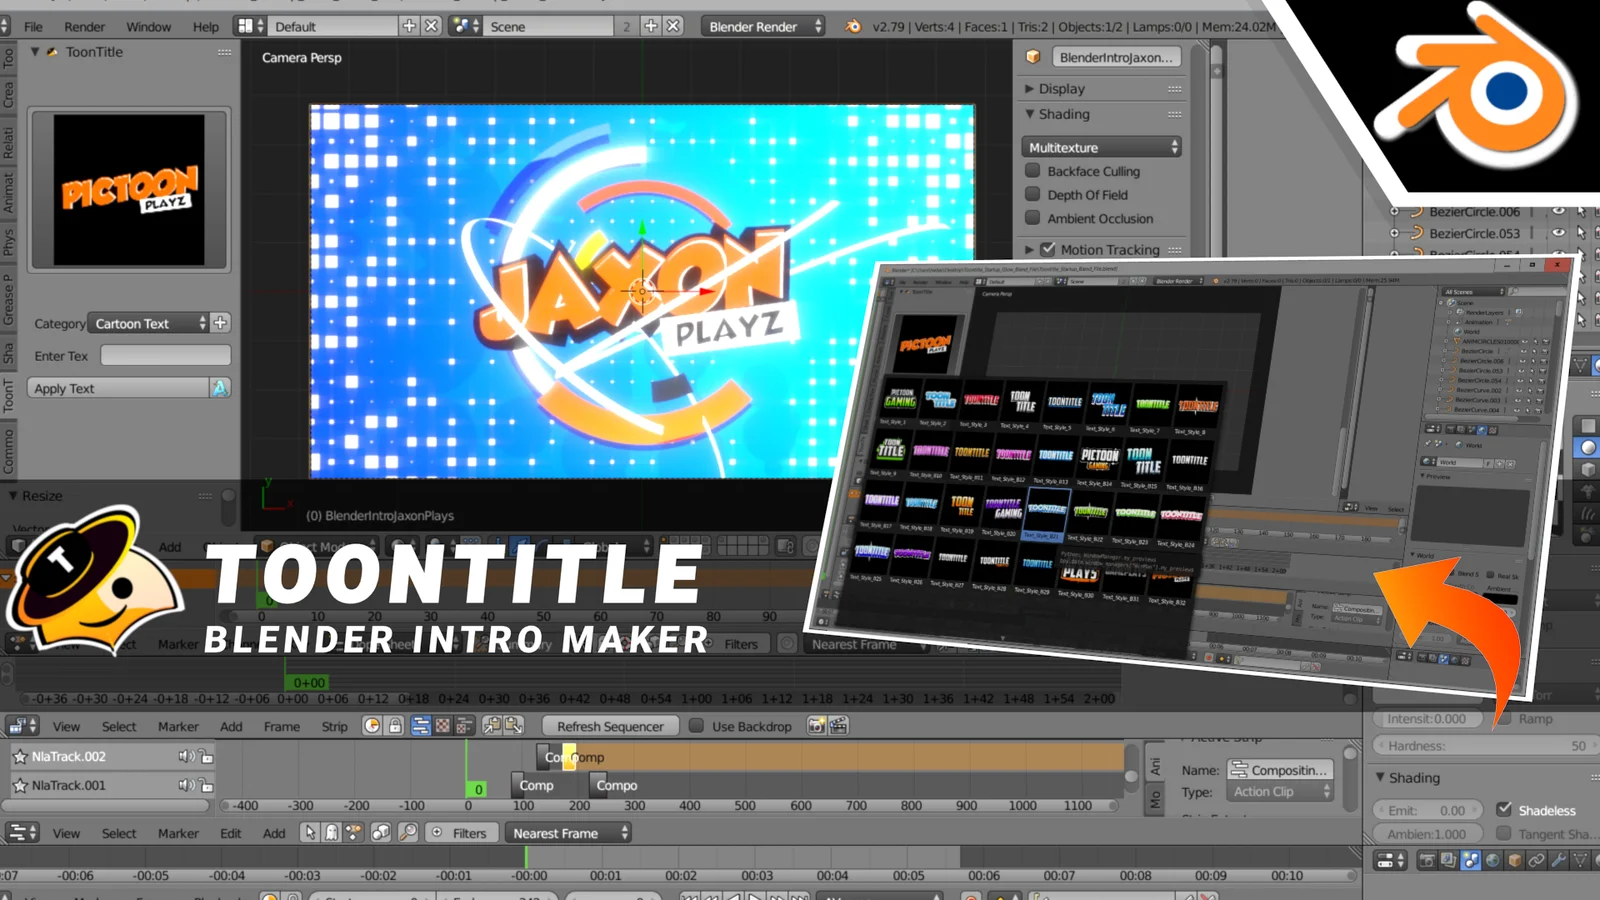Open the Render menu in the top bar
The width and height of the screenshot is (1600, 900).
click(x=84, y=27)
